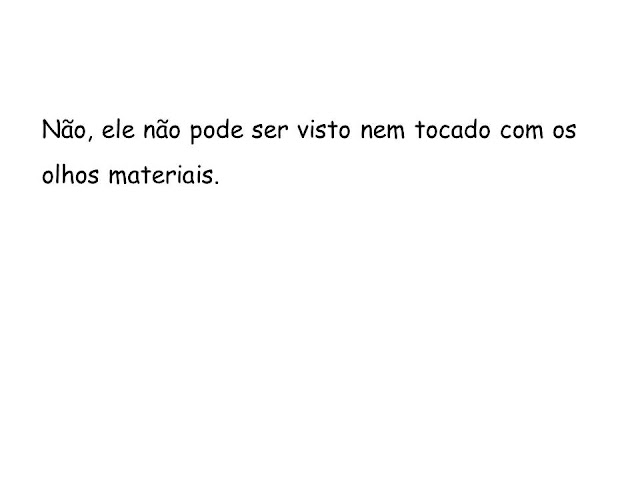Click the capital letter N in "Não"
Viewport: 640px width, 480px height.
(x=49, y=130)
